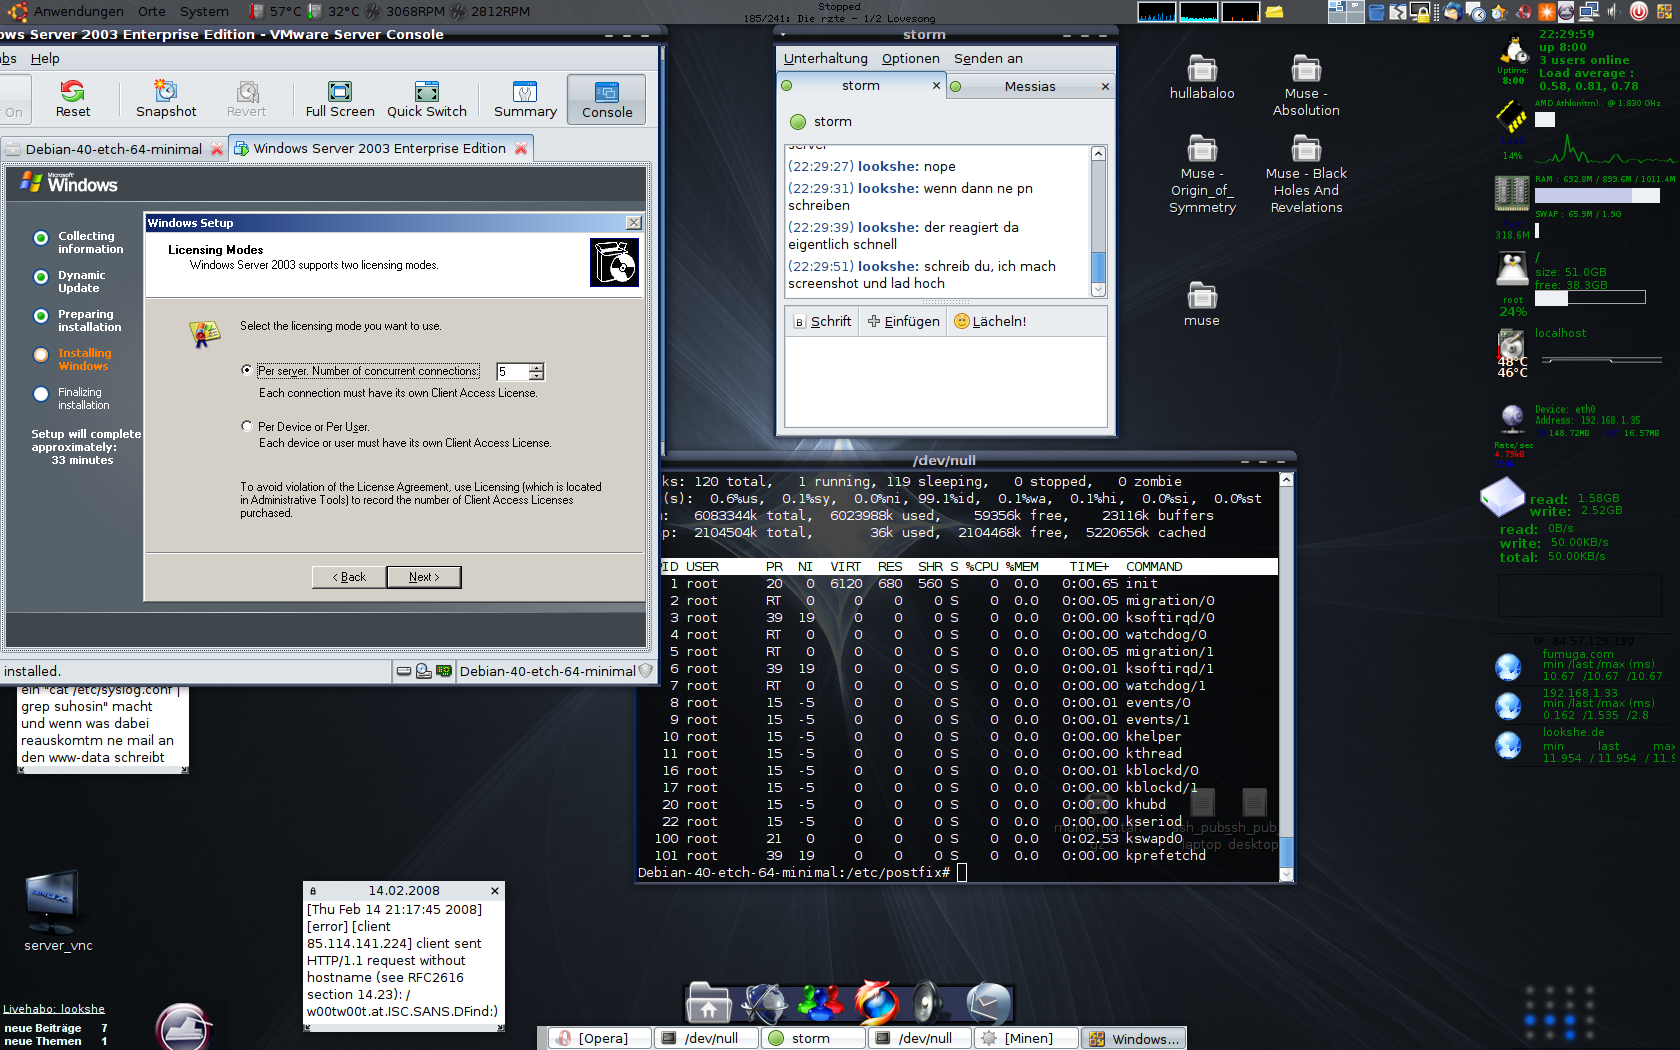
Task: Click the concurrent connections number field
Action: pos(512,371)
